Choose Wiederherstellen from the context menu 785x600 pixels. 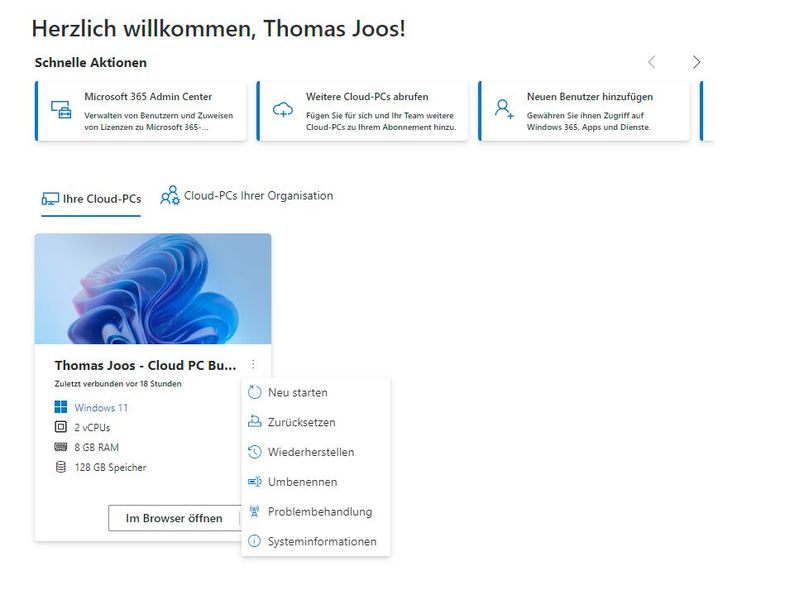316,452
